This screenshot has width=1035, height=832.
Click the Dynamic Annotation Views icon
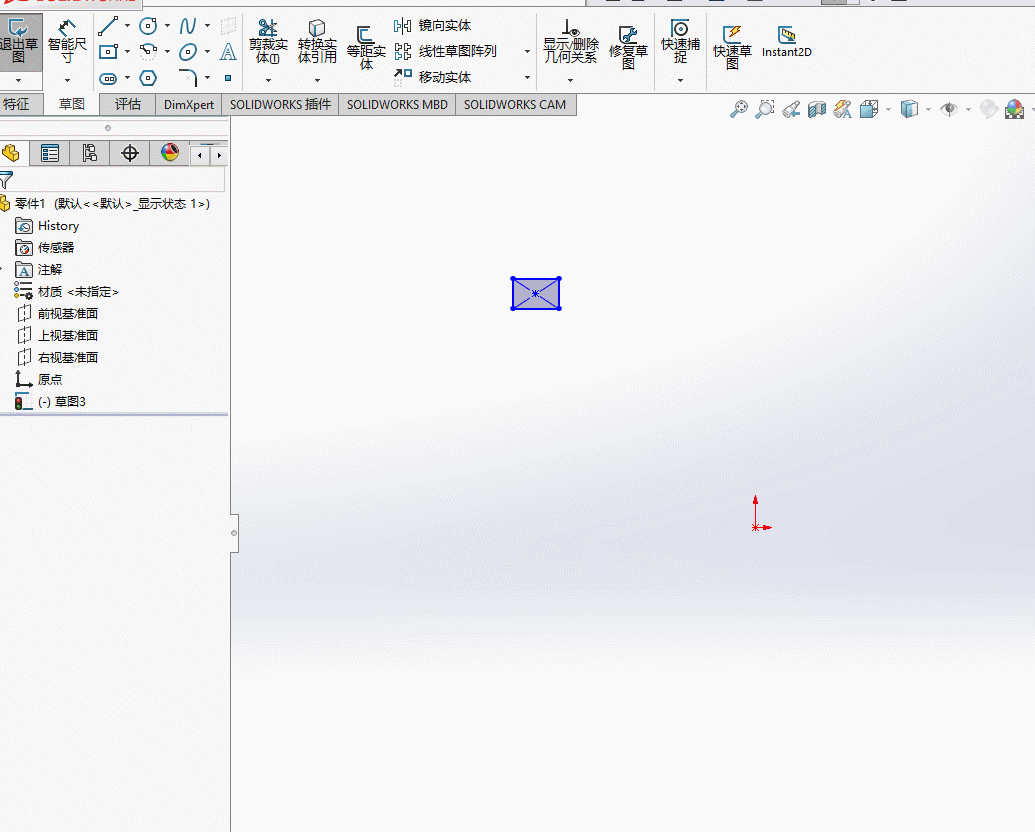pyautogui.click(x=843, y=109)
